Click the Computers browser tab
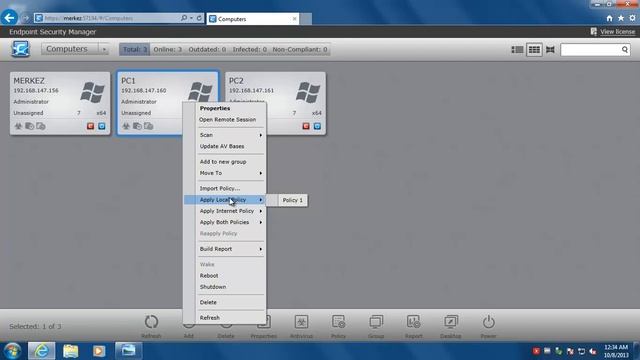The height and width of the screenshot is (360, 640). tap(252, 19)
